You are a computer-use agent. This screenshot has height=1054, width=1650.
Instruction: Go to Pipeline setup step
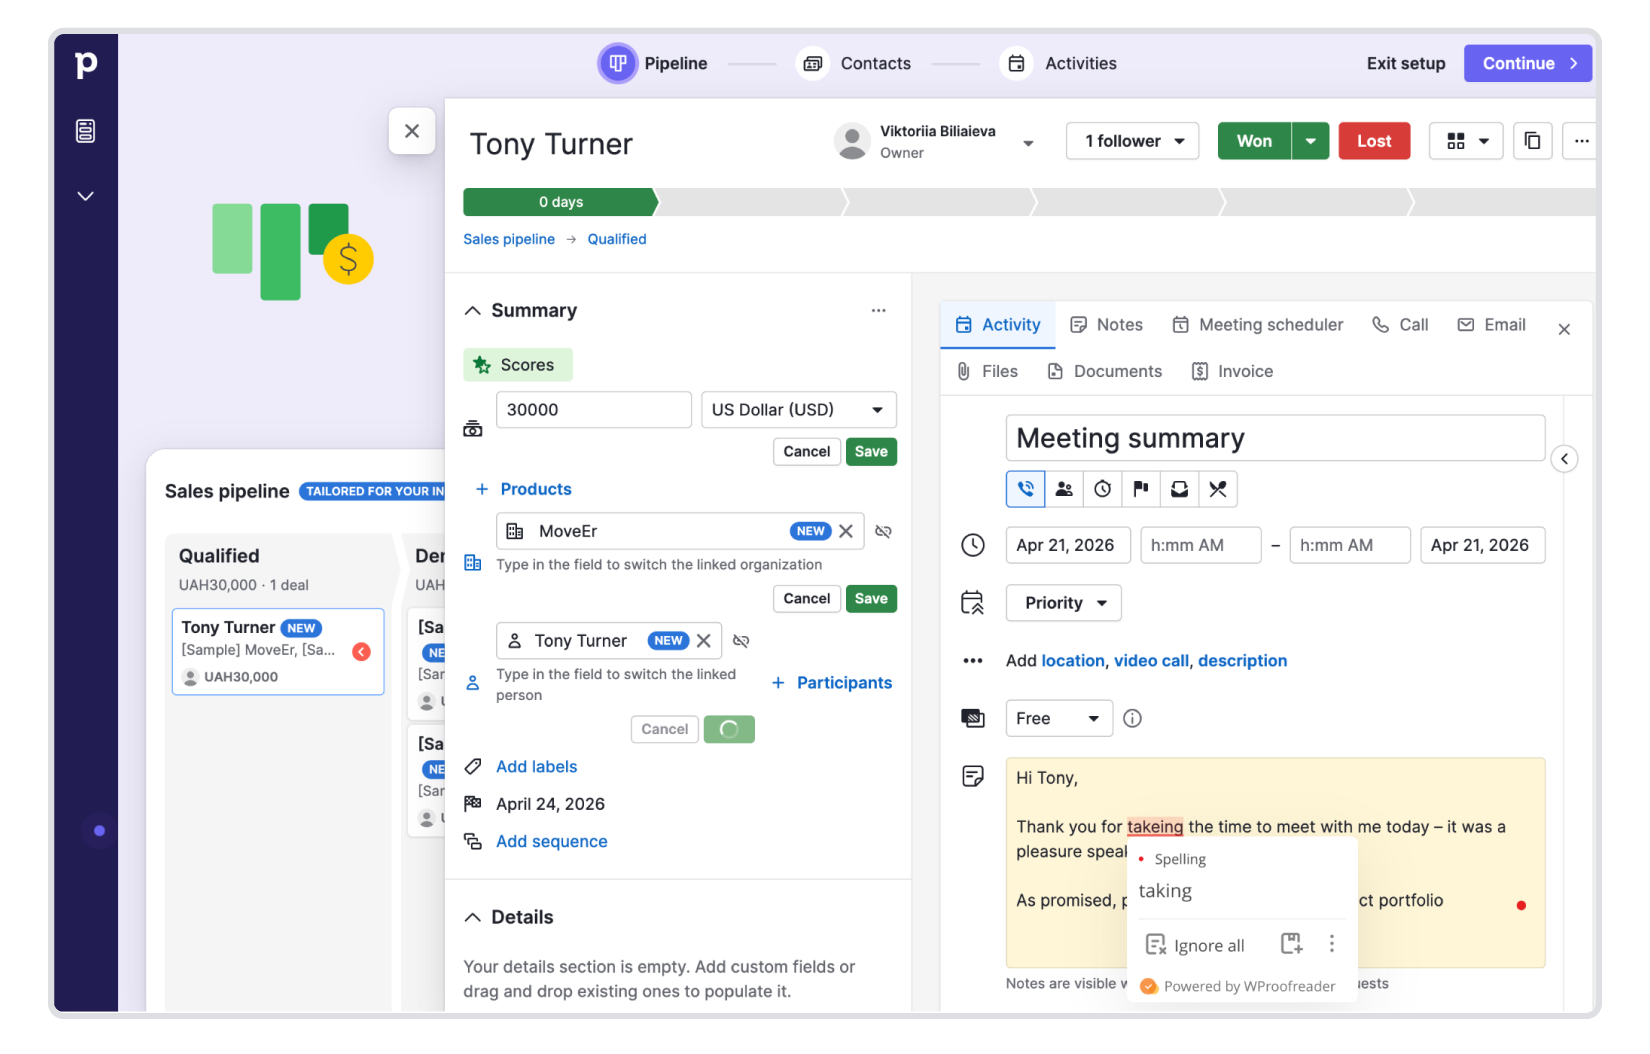point(653,63)
